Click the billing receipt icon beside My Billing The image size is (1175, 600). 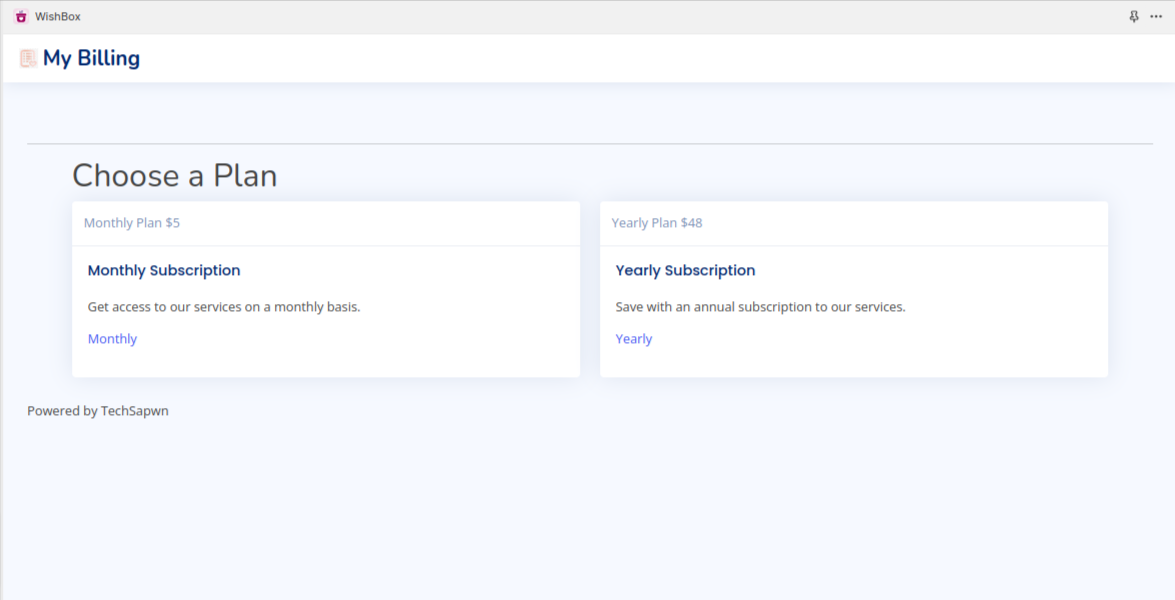click(28, 59)
